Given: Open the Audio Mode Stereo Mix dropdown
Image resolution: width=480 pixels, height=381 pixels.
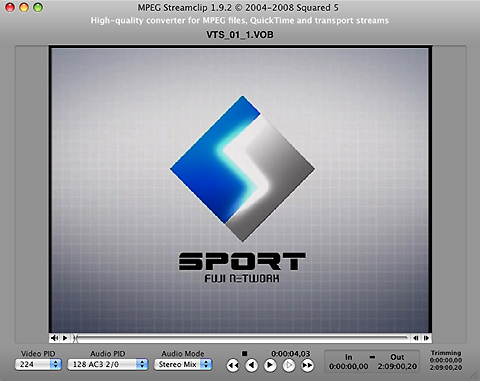Looking at the screenshot, I should (183, 364).
